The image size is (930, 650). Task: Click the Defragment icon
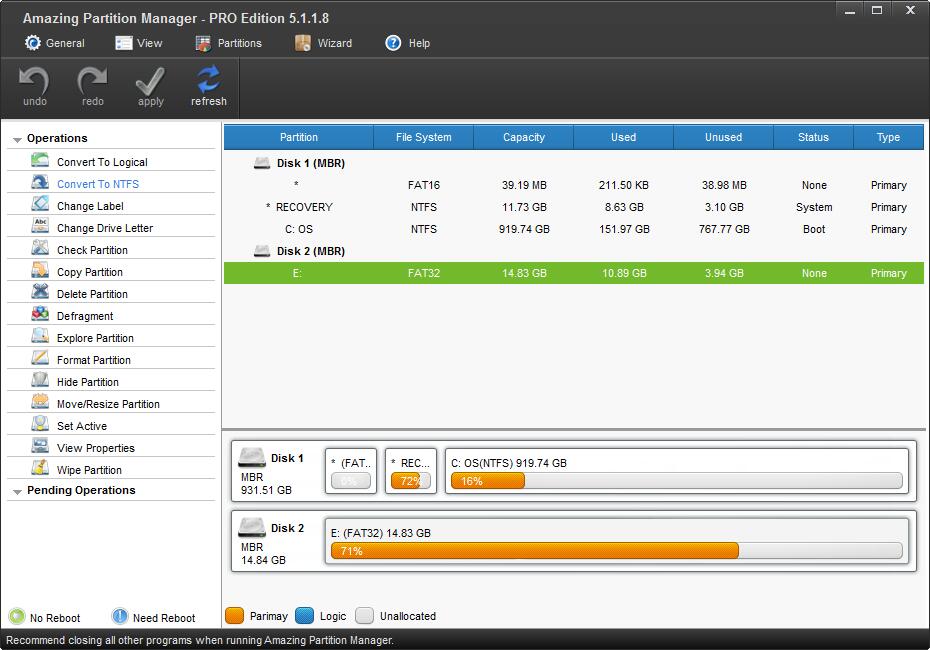click(x=40, y=314)
